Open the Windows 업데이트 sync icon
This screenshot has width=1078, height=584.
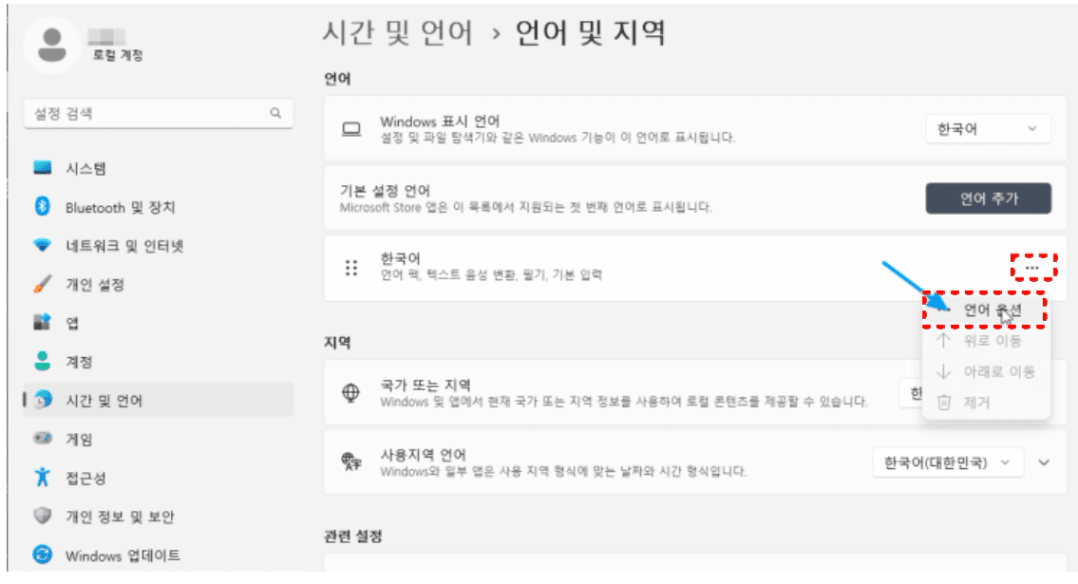coord(42,554)
